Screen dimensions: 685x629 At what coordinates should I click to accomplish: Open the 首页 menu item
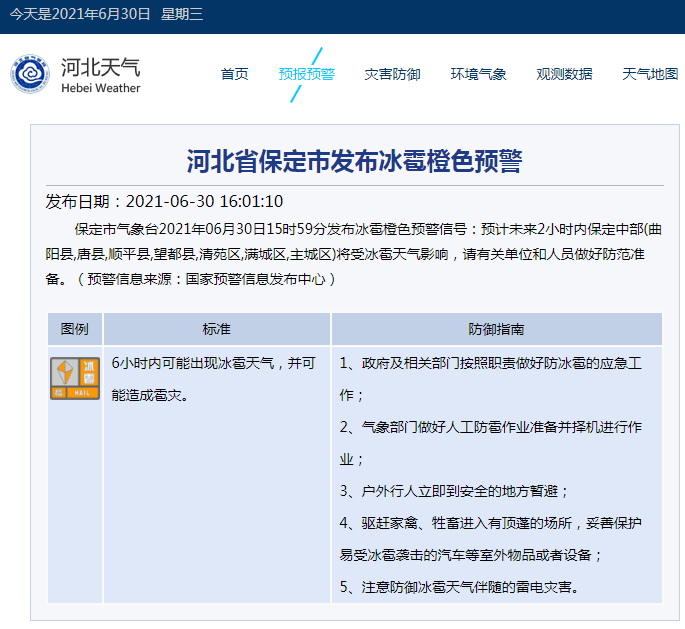click(x=234, y=74)
